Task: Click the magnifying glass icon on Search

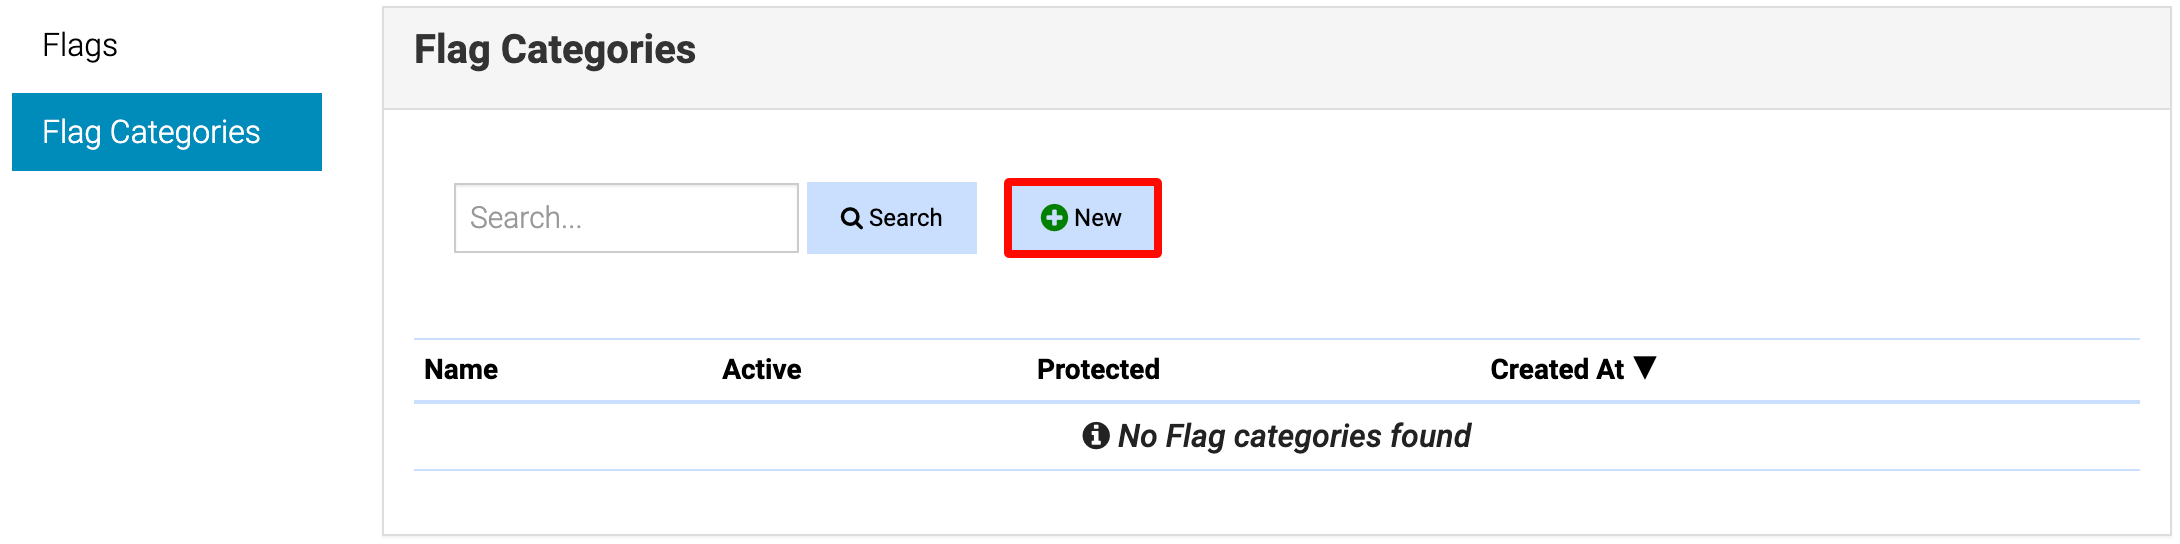Action: tap(851, 218)
